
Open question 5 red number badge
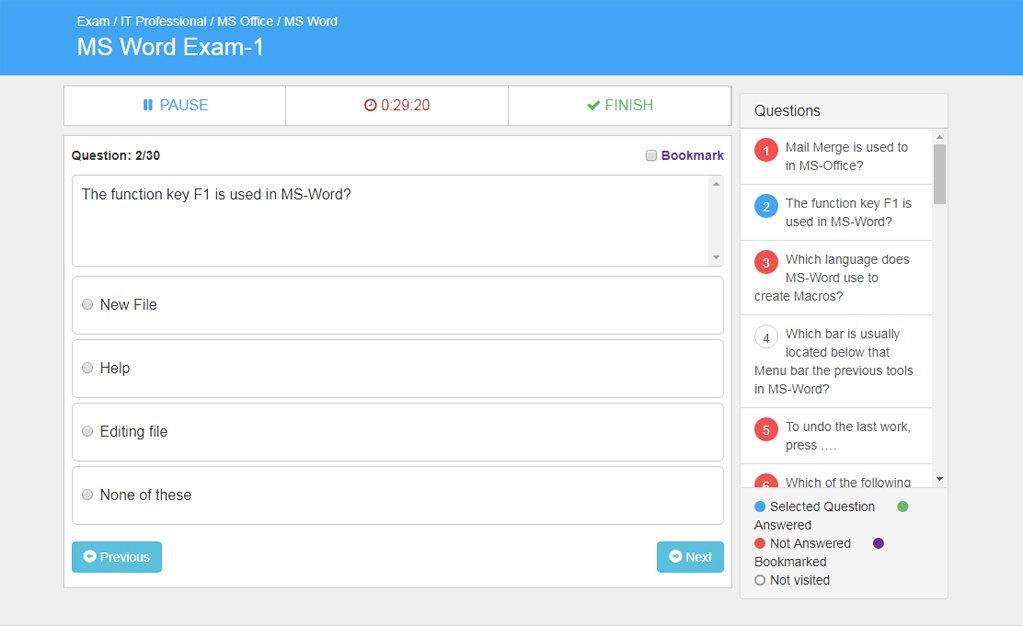(x=766, y=430)
